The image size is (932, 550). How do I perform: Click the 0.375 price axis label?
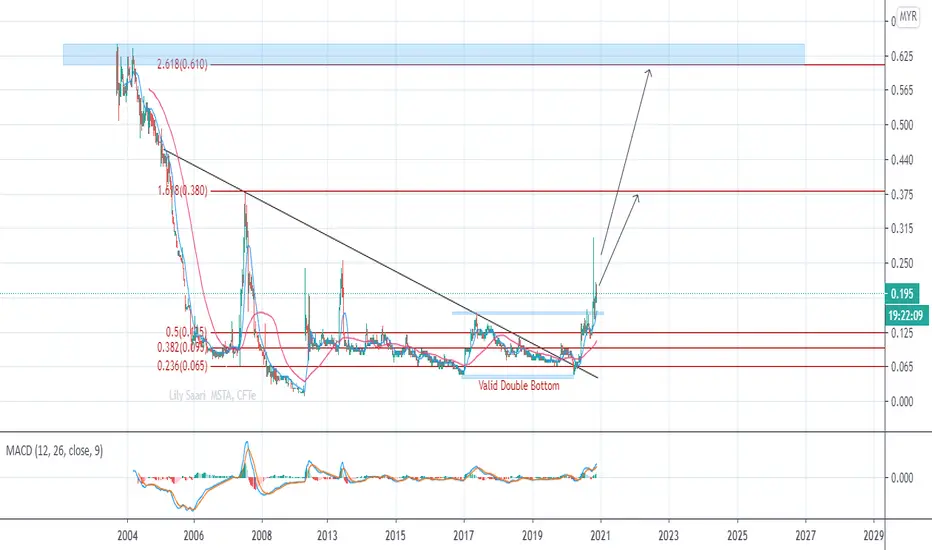coord(902,194)
